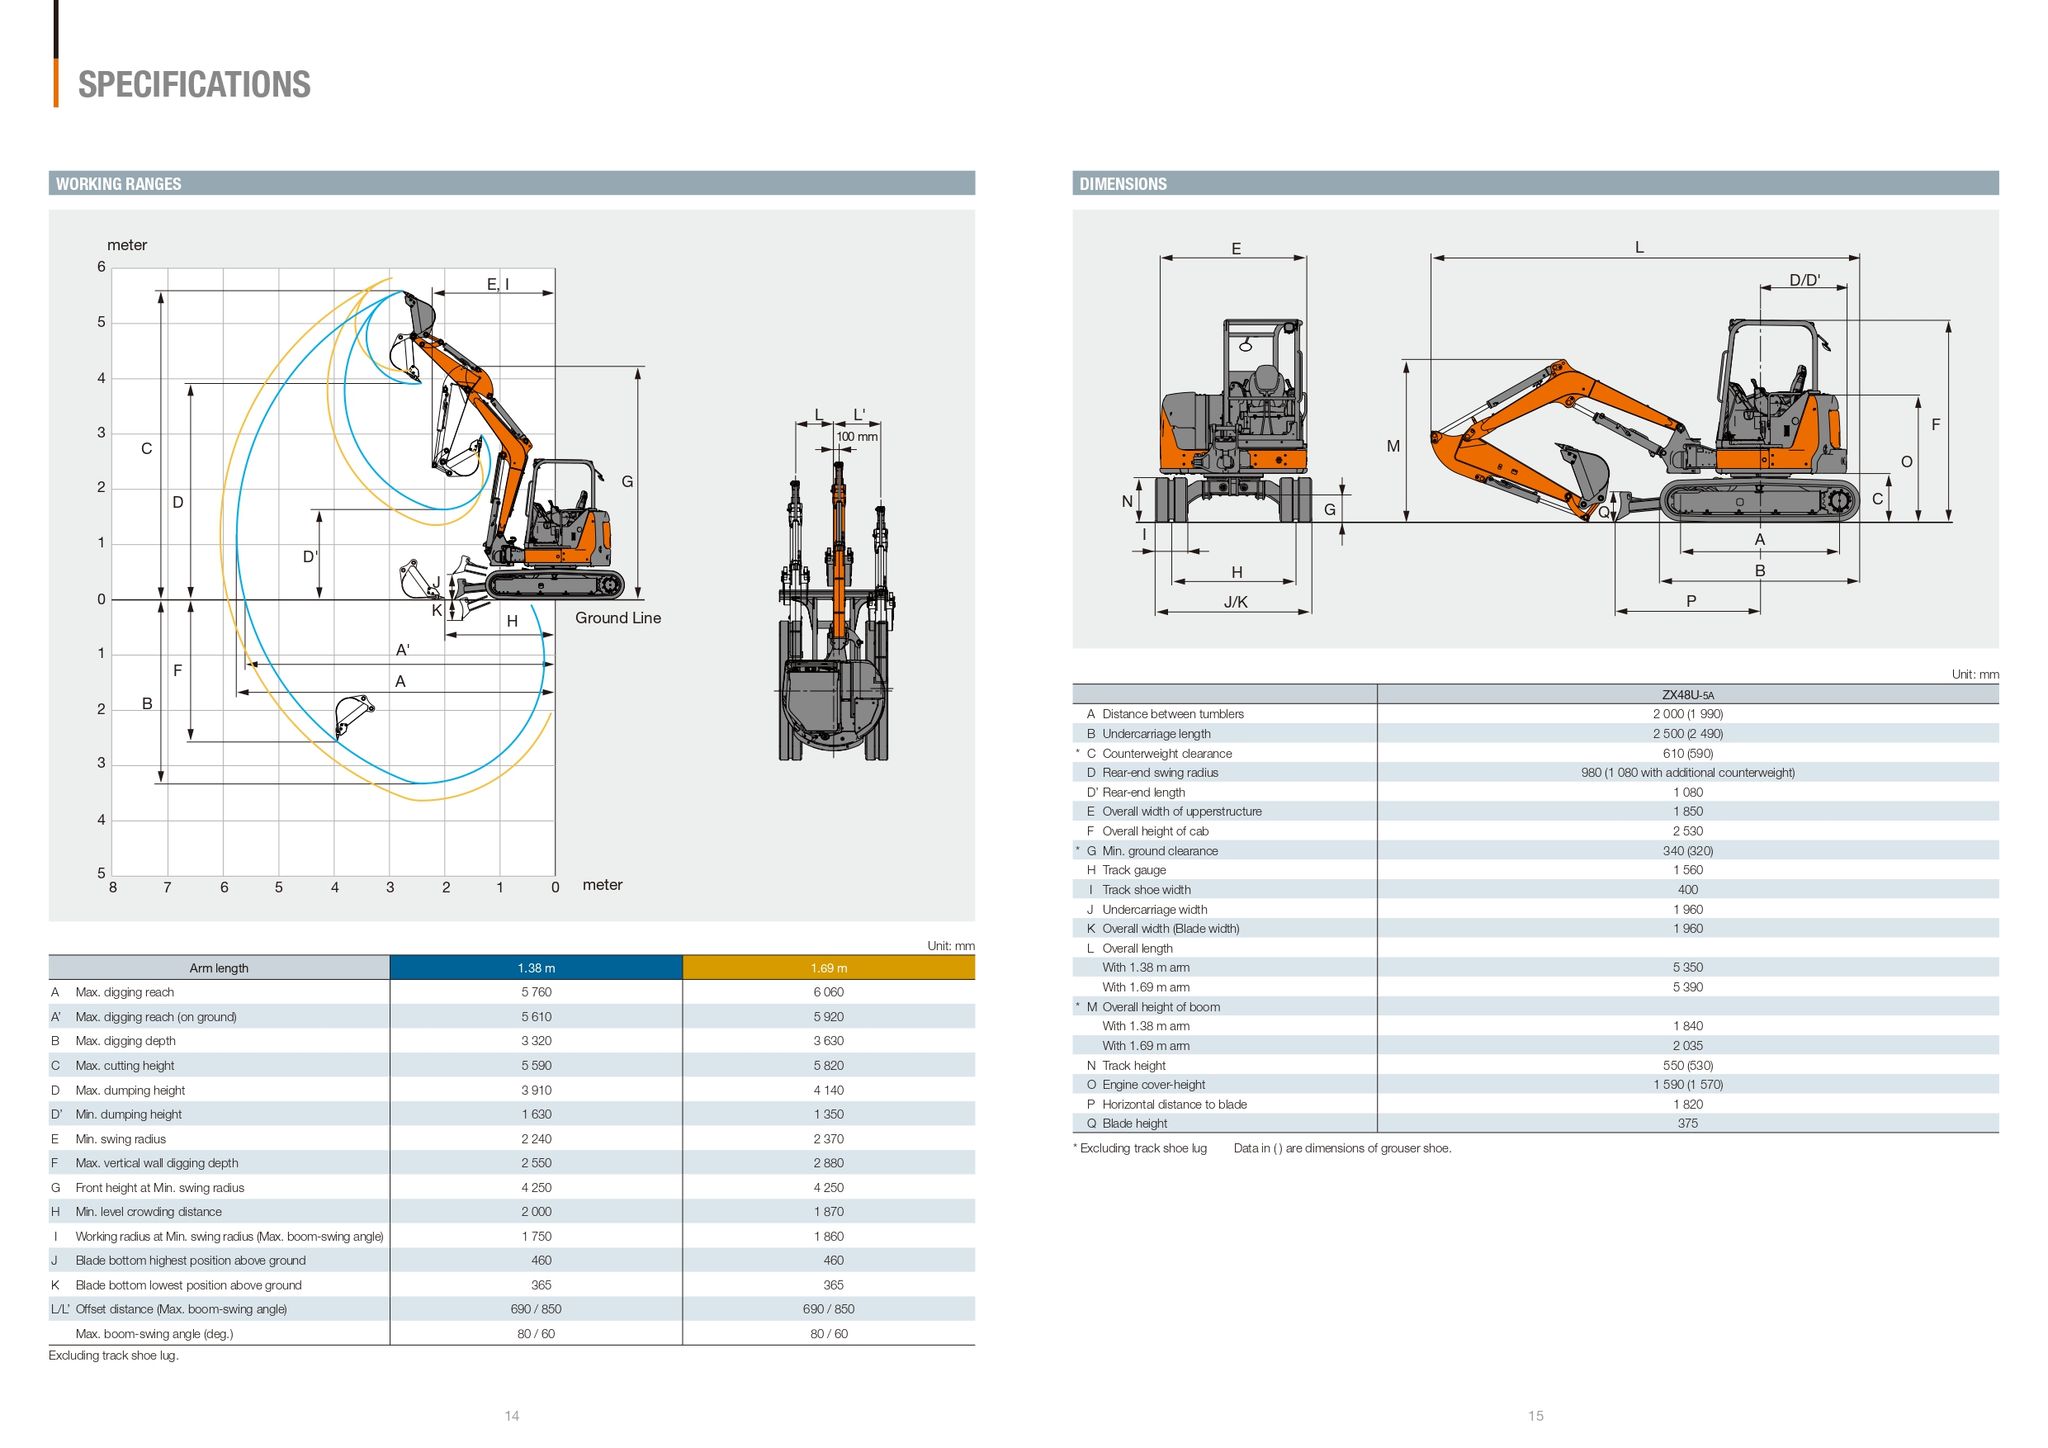The height and width of the screenshot is (1448, 2048).
Task: Select the value 1 350 for Min. dumping height
Action: pyautogui.click(x=829, y=1114)
